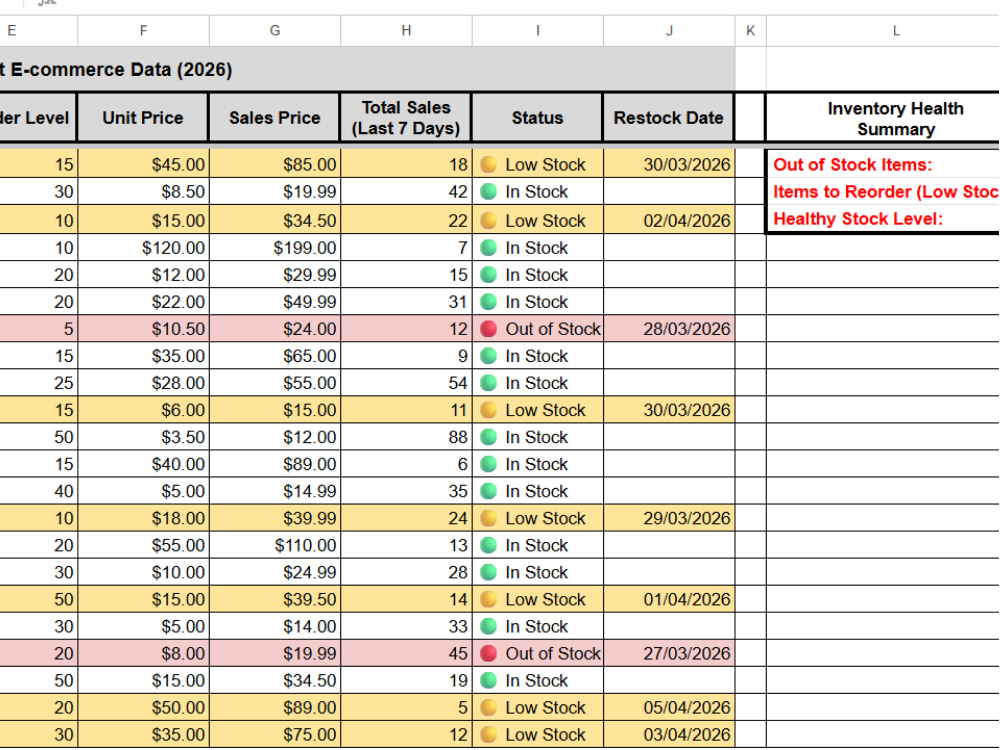This screenshot has height=750, width=1000.
Task: Select In Stock status in $8.50 row
Action: [x=538, y=192]
